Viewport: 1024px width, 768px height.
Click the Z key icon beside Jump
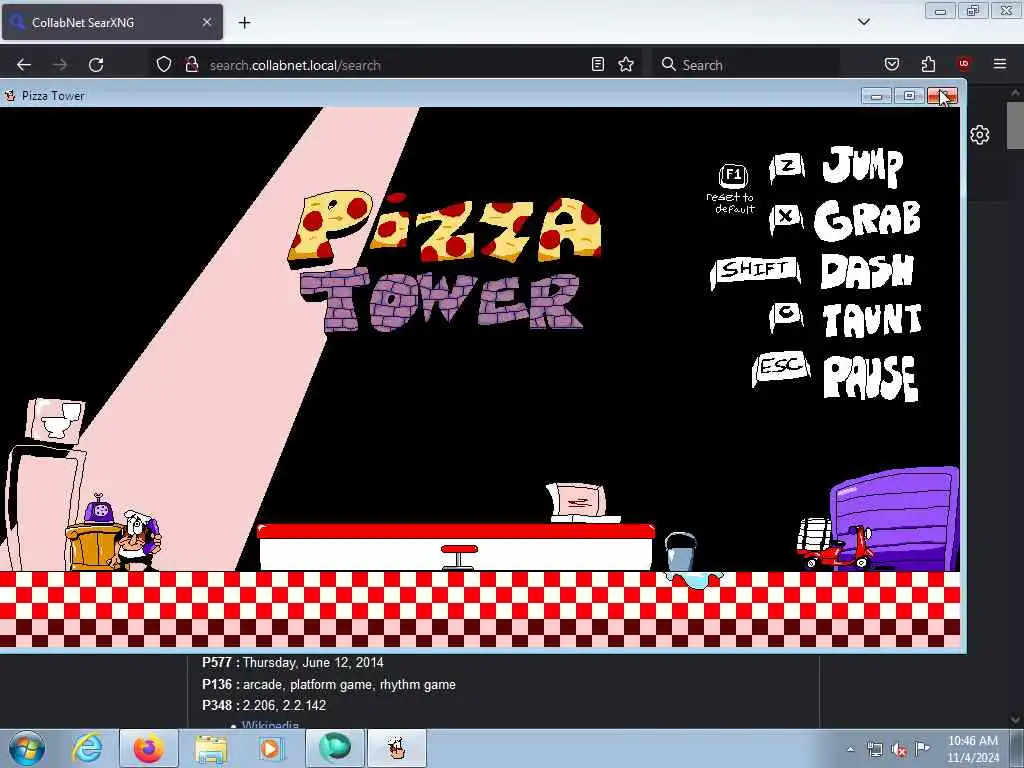(x=787, y=168)
